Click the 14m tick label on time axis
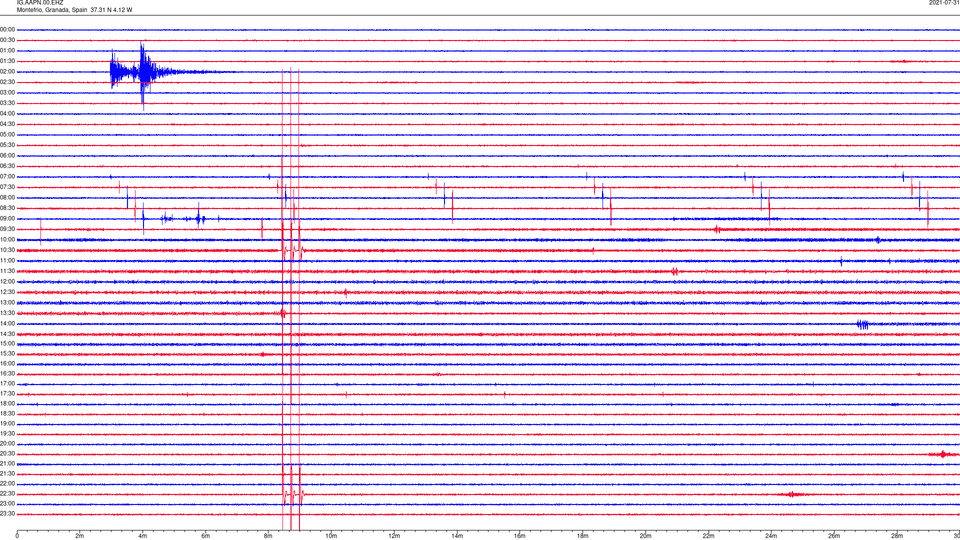Image resolution: width=960 pixels, height=540 pixels. click(x=457, y=536)
